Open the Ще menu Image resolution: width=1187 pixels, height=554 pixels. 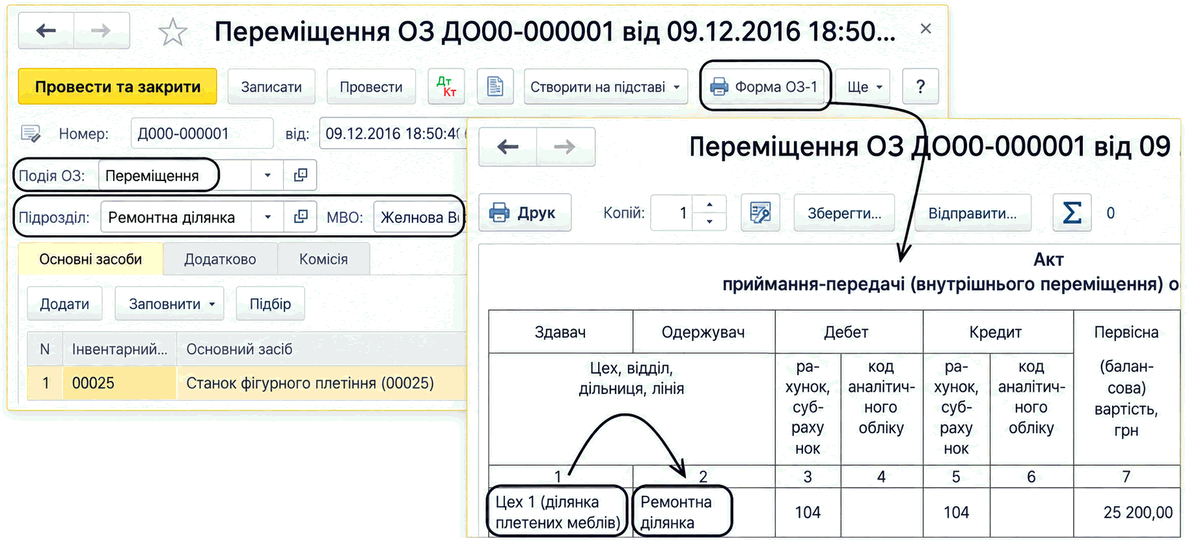point(865,86)
